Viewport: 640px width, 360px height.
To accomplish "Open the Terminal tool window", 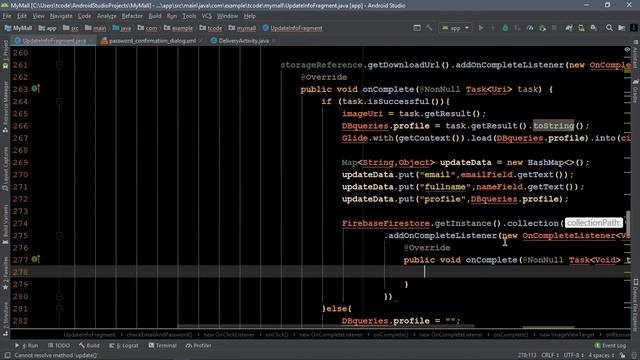I will (162, 346).
